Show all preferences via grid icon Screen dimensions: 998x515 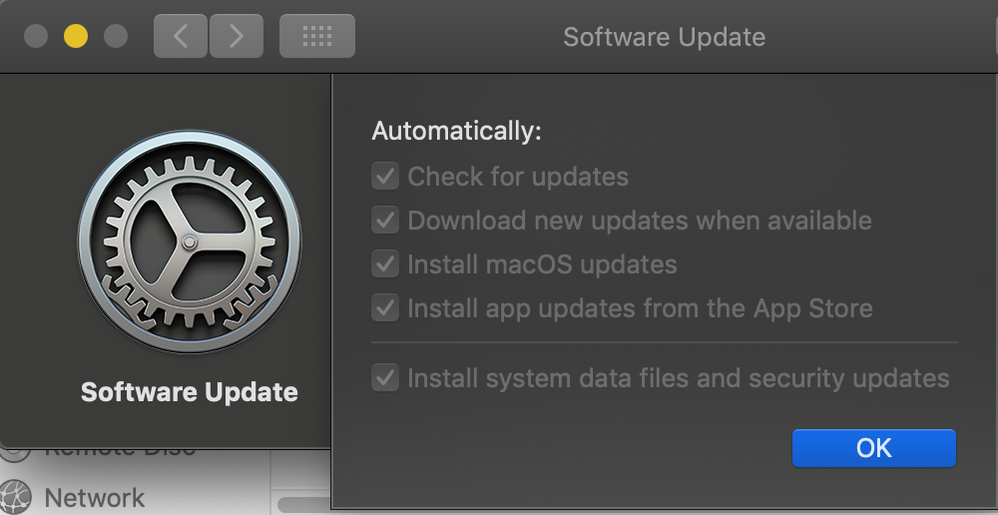[x=317, y=36]
